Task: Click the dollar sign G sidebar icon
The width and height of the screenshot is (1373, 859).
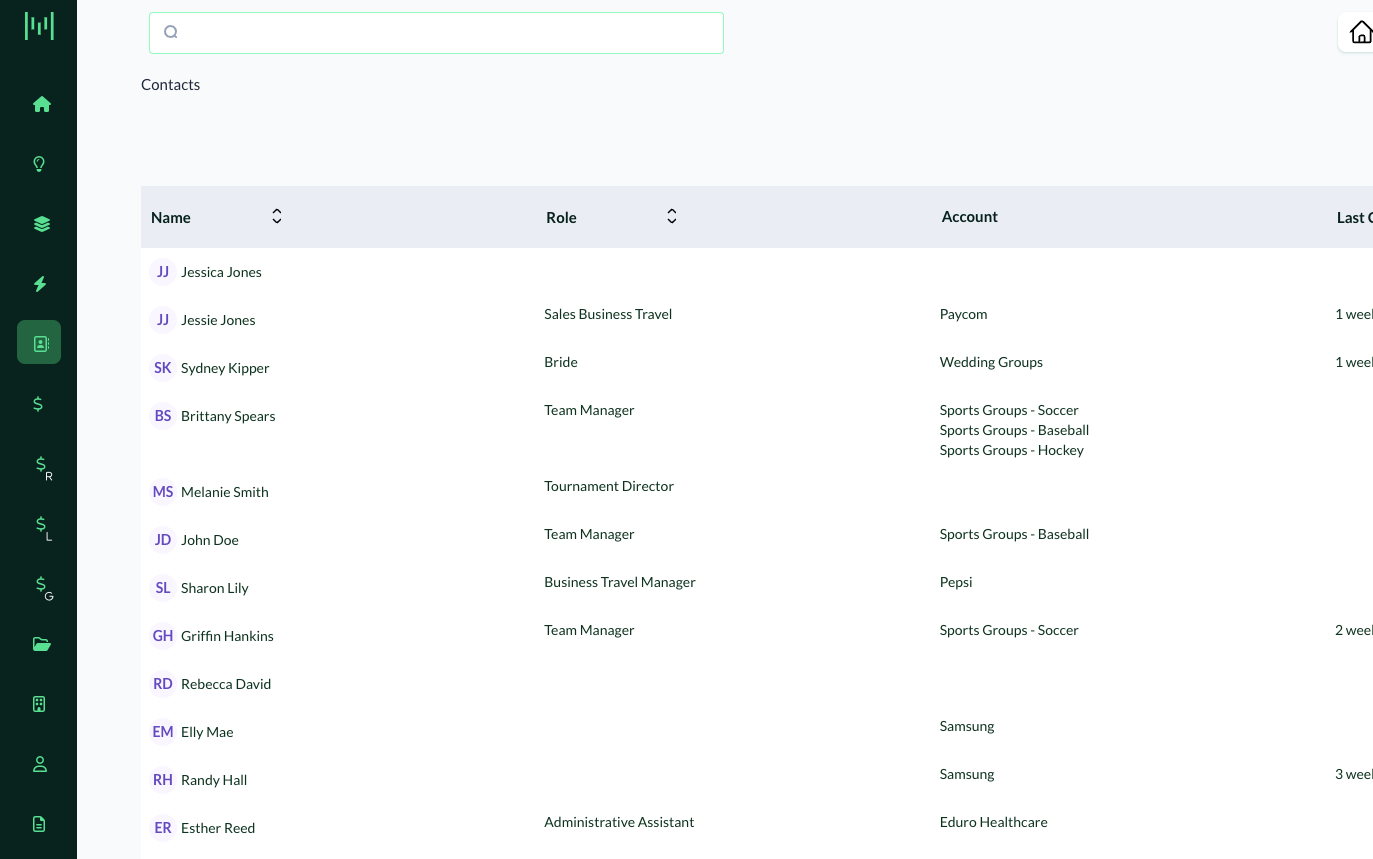Action: [x=42, y=586]
